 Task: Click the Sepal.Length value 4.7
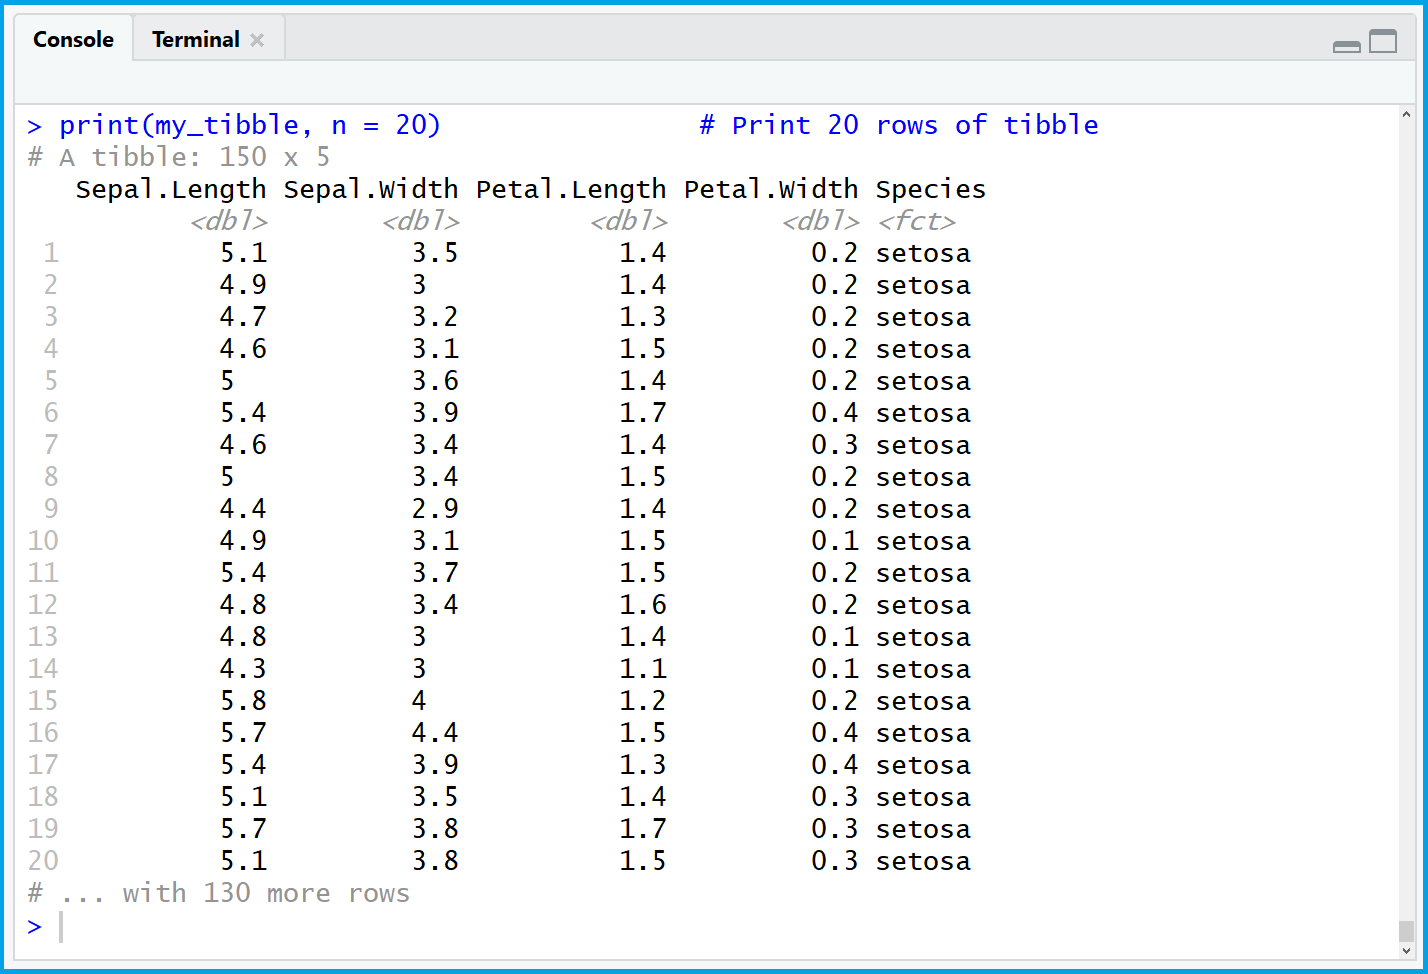point(243,317)
